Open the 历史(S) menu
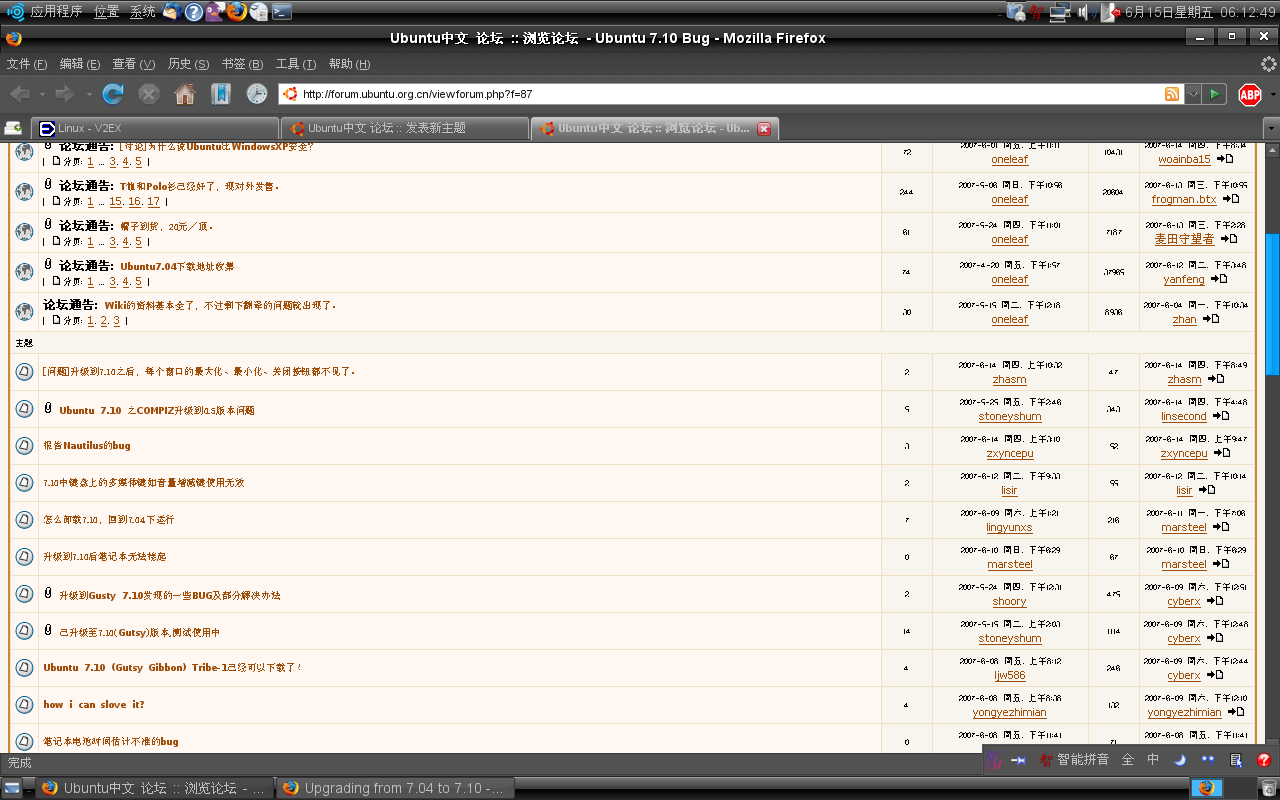 188,64
